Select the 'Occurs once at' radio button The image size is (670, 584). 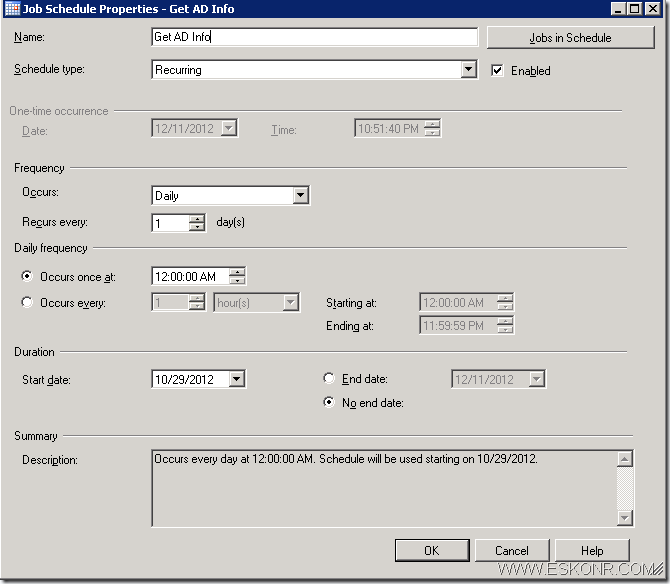click(27, 277)
